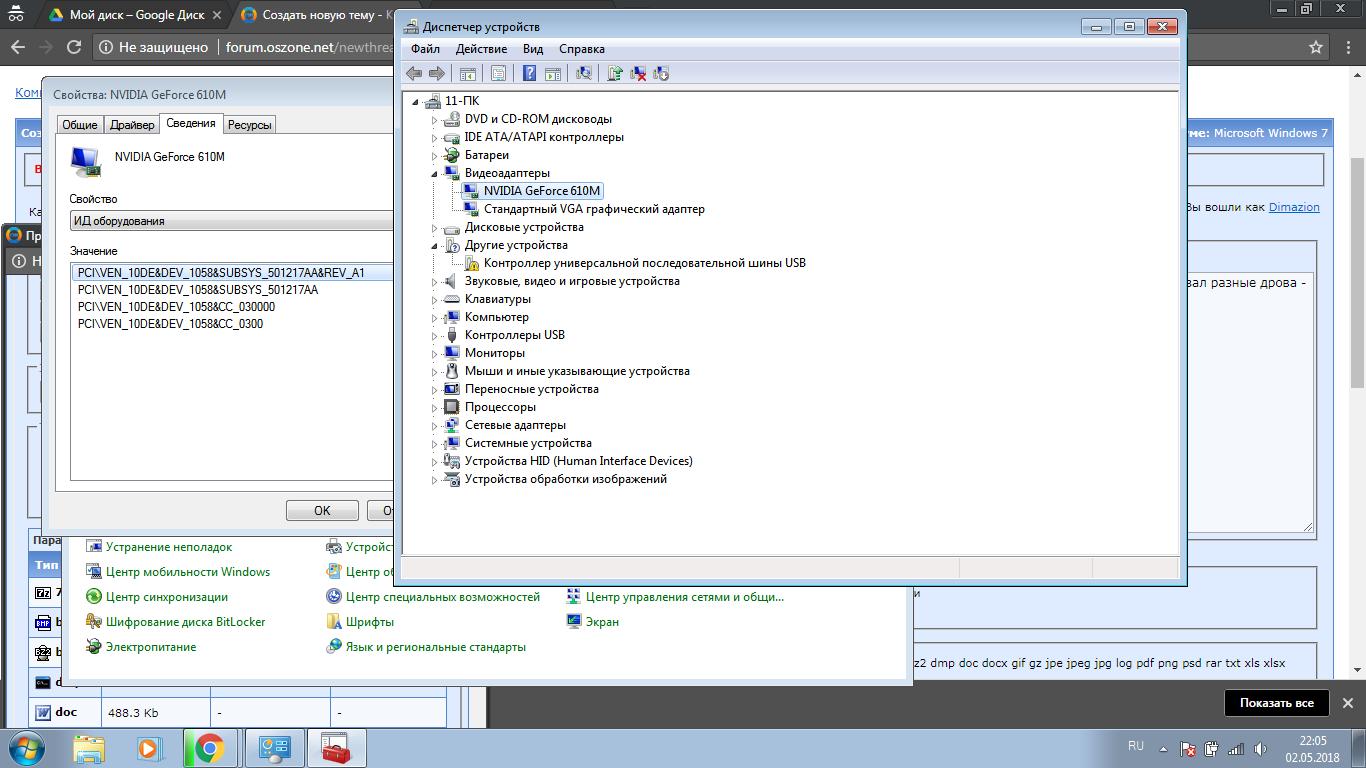Image resolution: width=1366 pixels, height=768 pixels.
Task: Open Windows Explorer from the taskbar
Action: pos(89,747)
